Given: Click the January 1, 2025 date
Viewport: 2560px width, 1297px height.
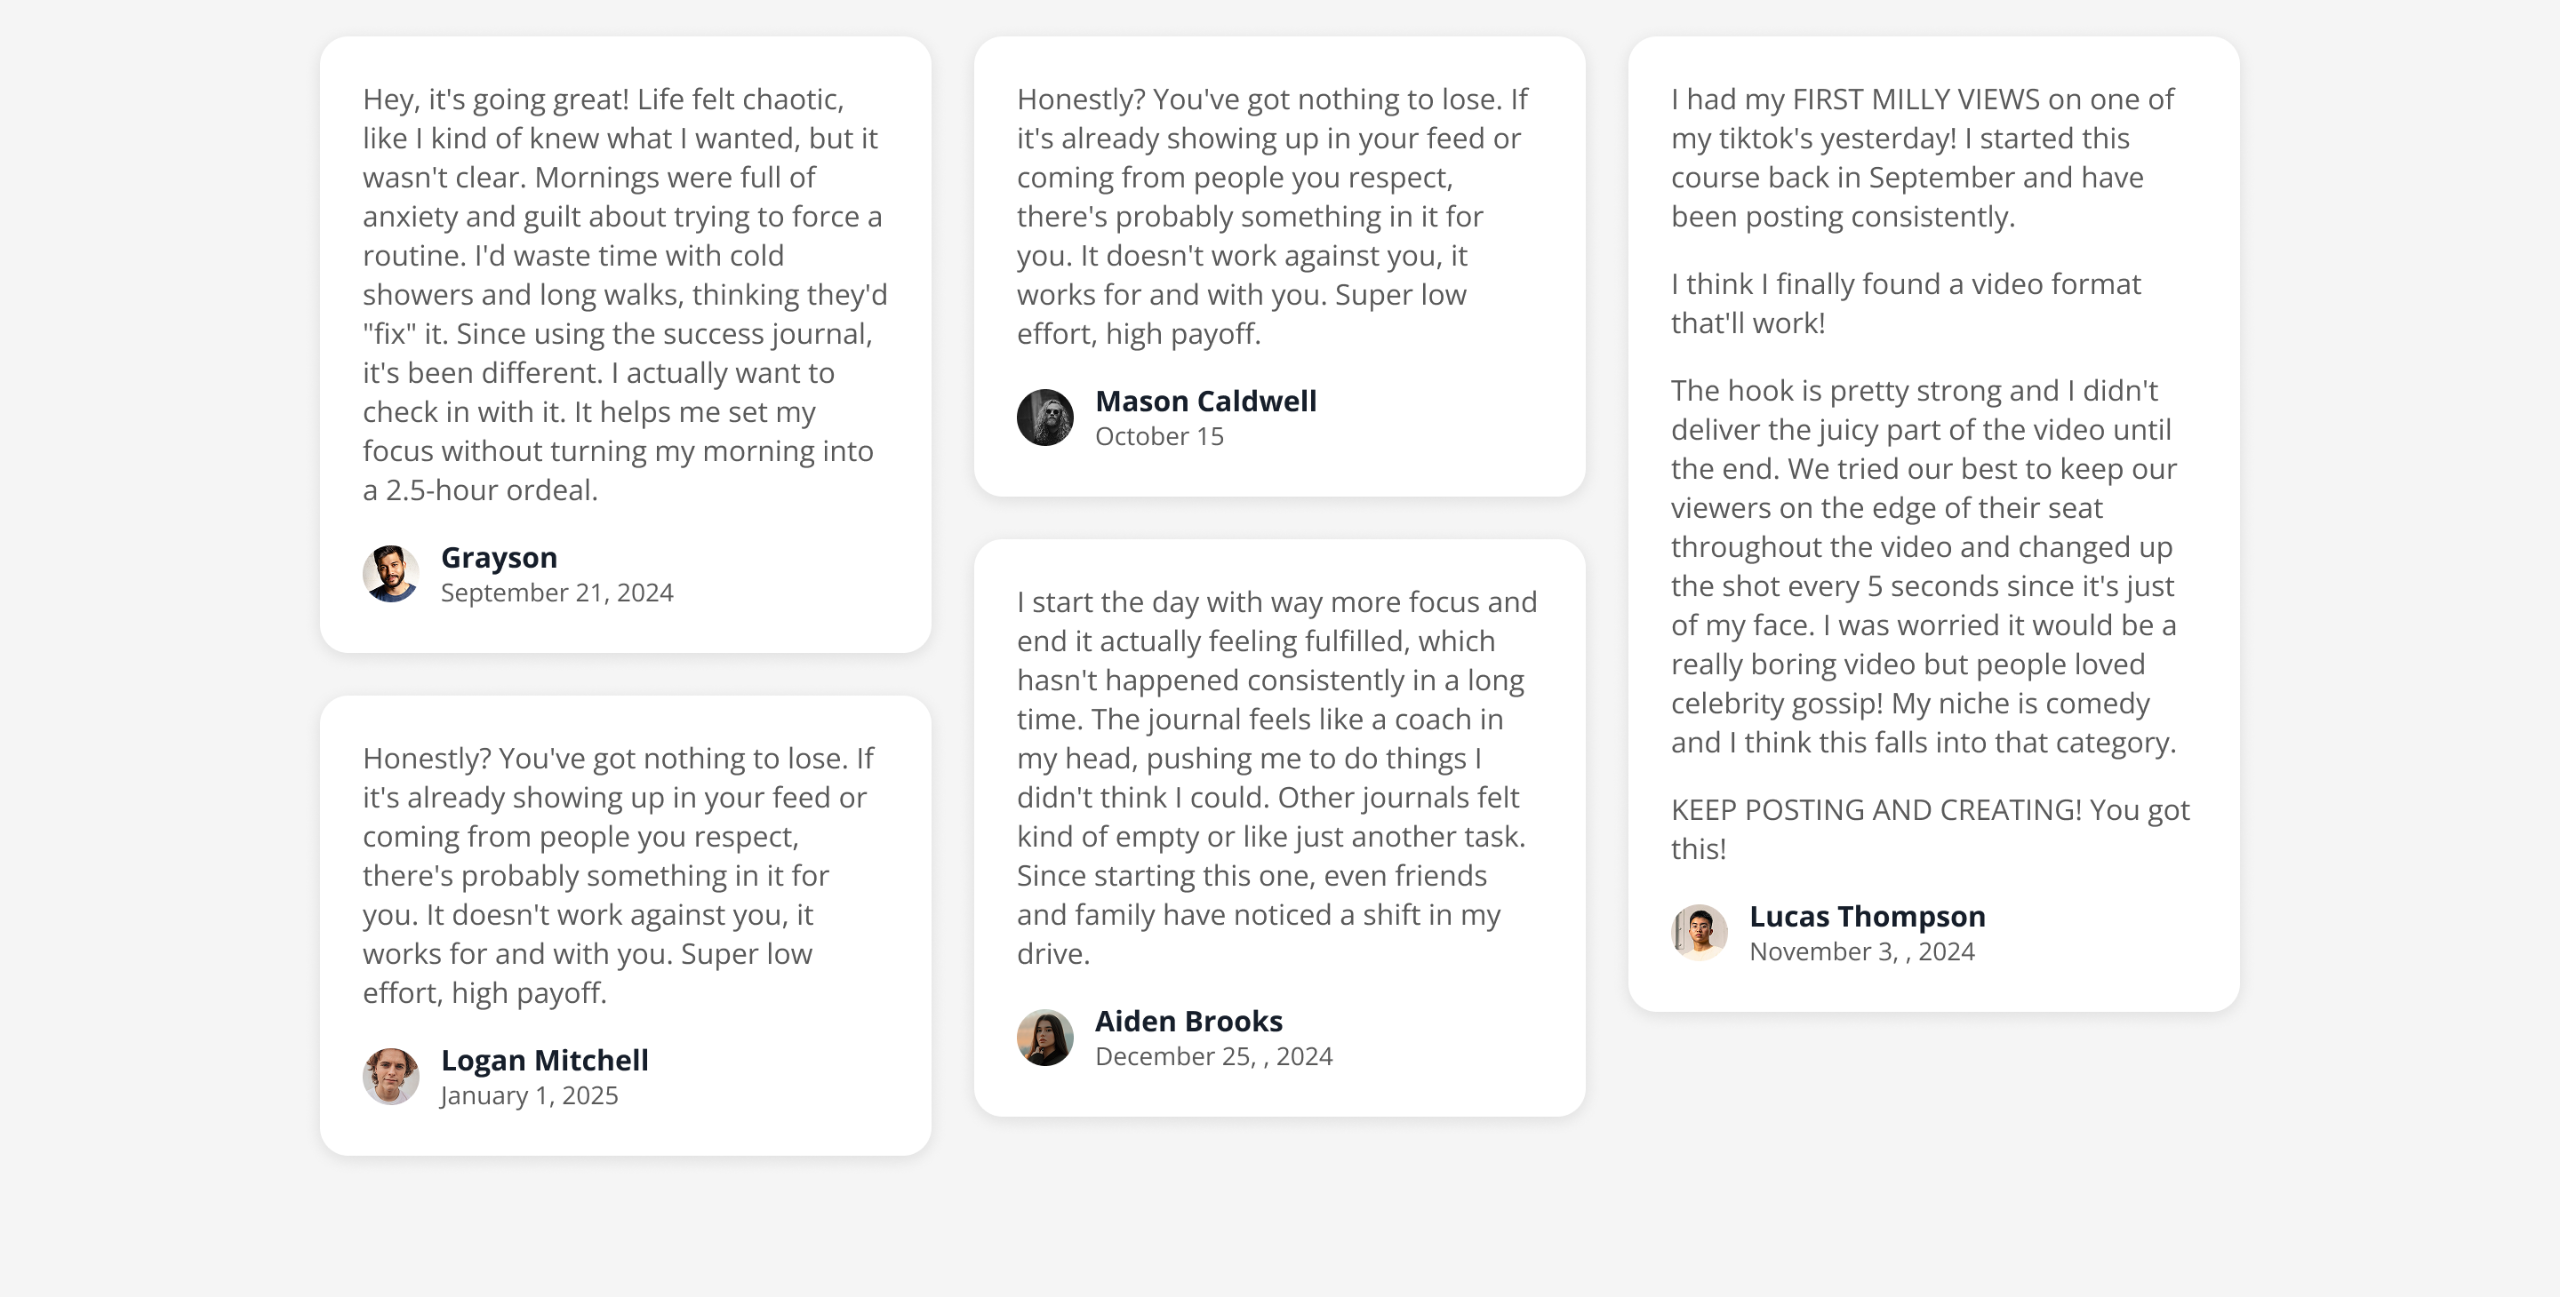Looking at the screenshot, I should [529, 1096].
